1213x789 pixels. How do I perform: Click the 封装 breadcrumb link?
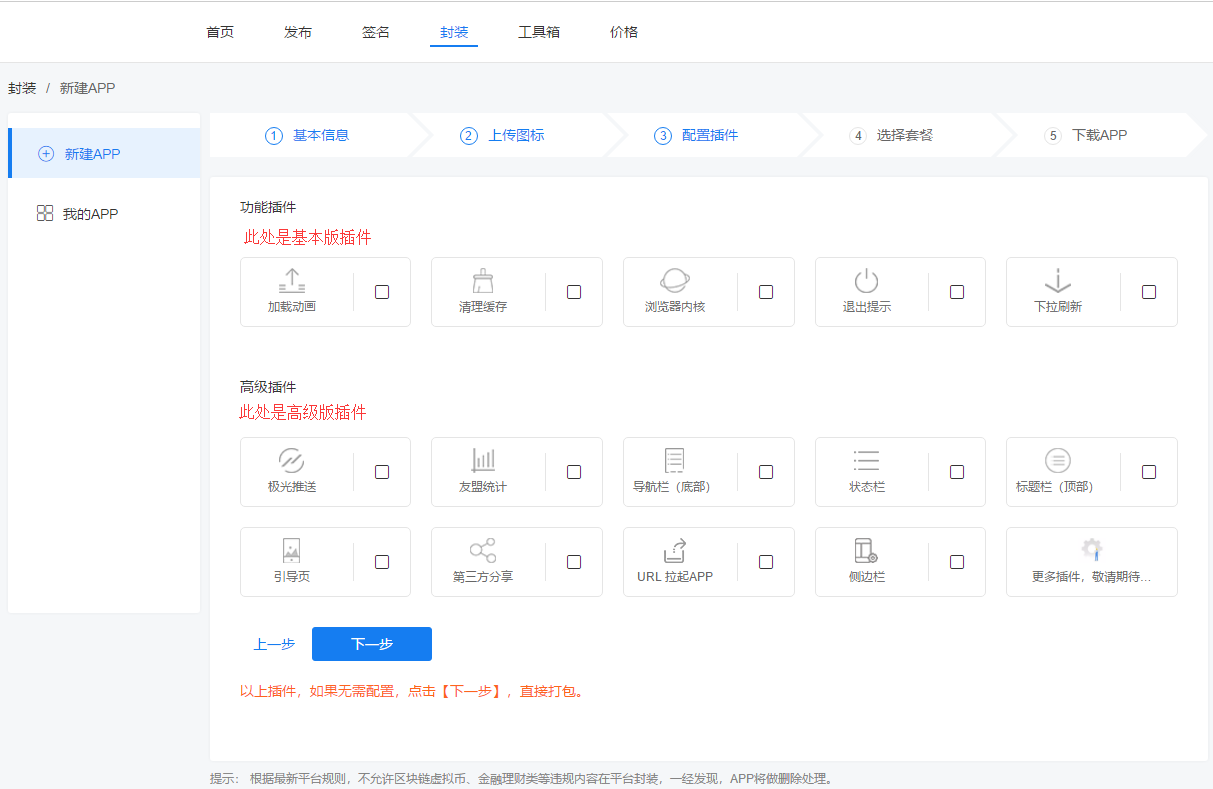(x=22, y=88)
